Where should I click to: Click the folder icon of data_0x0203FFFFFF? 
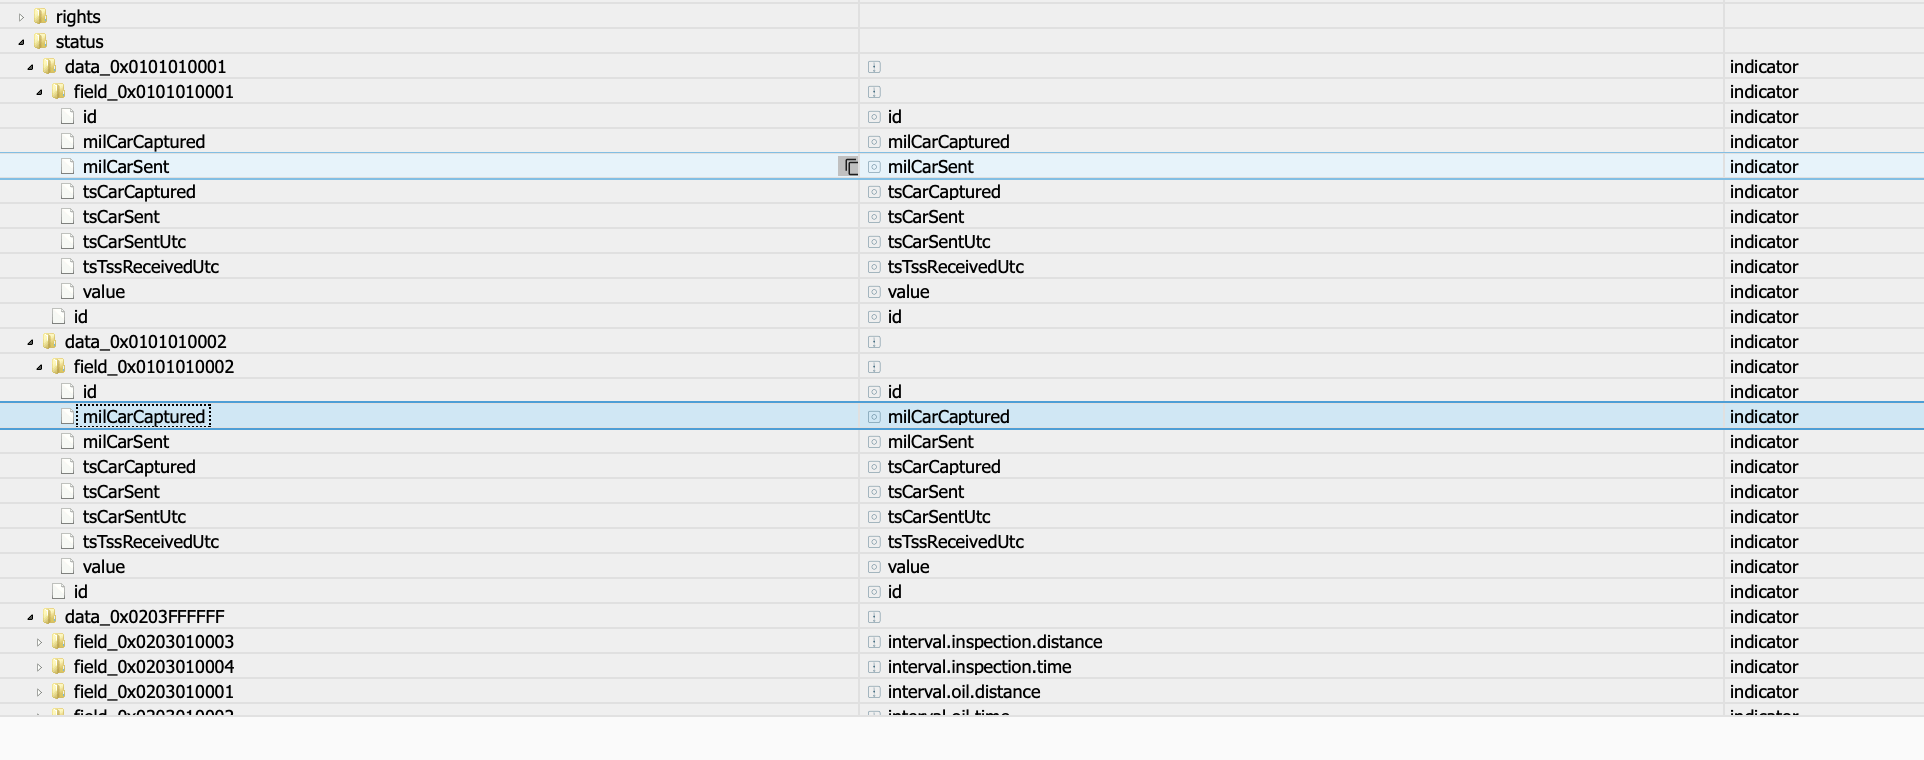tap(50, 617)
